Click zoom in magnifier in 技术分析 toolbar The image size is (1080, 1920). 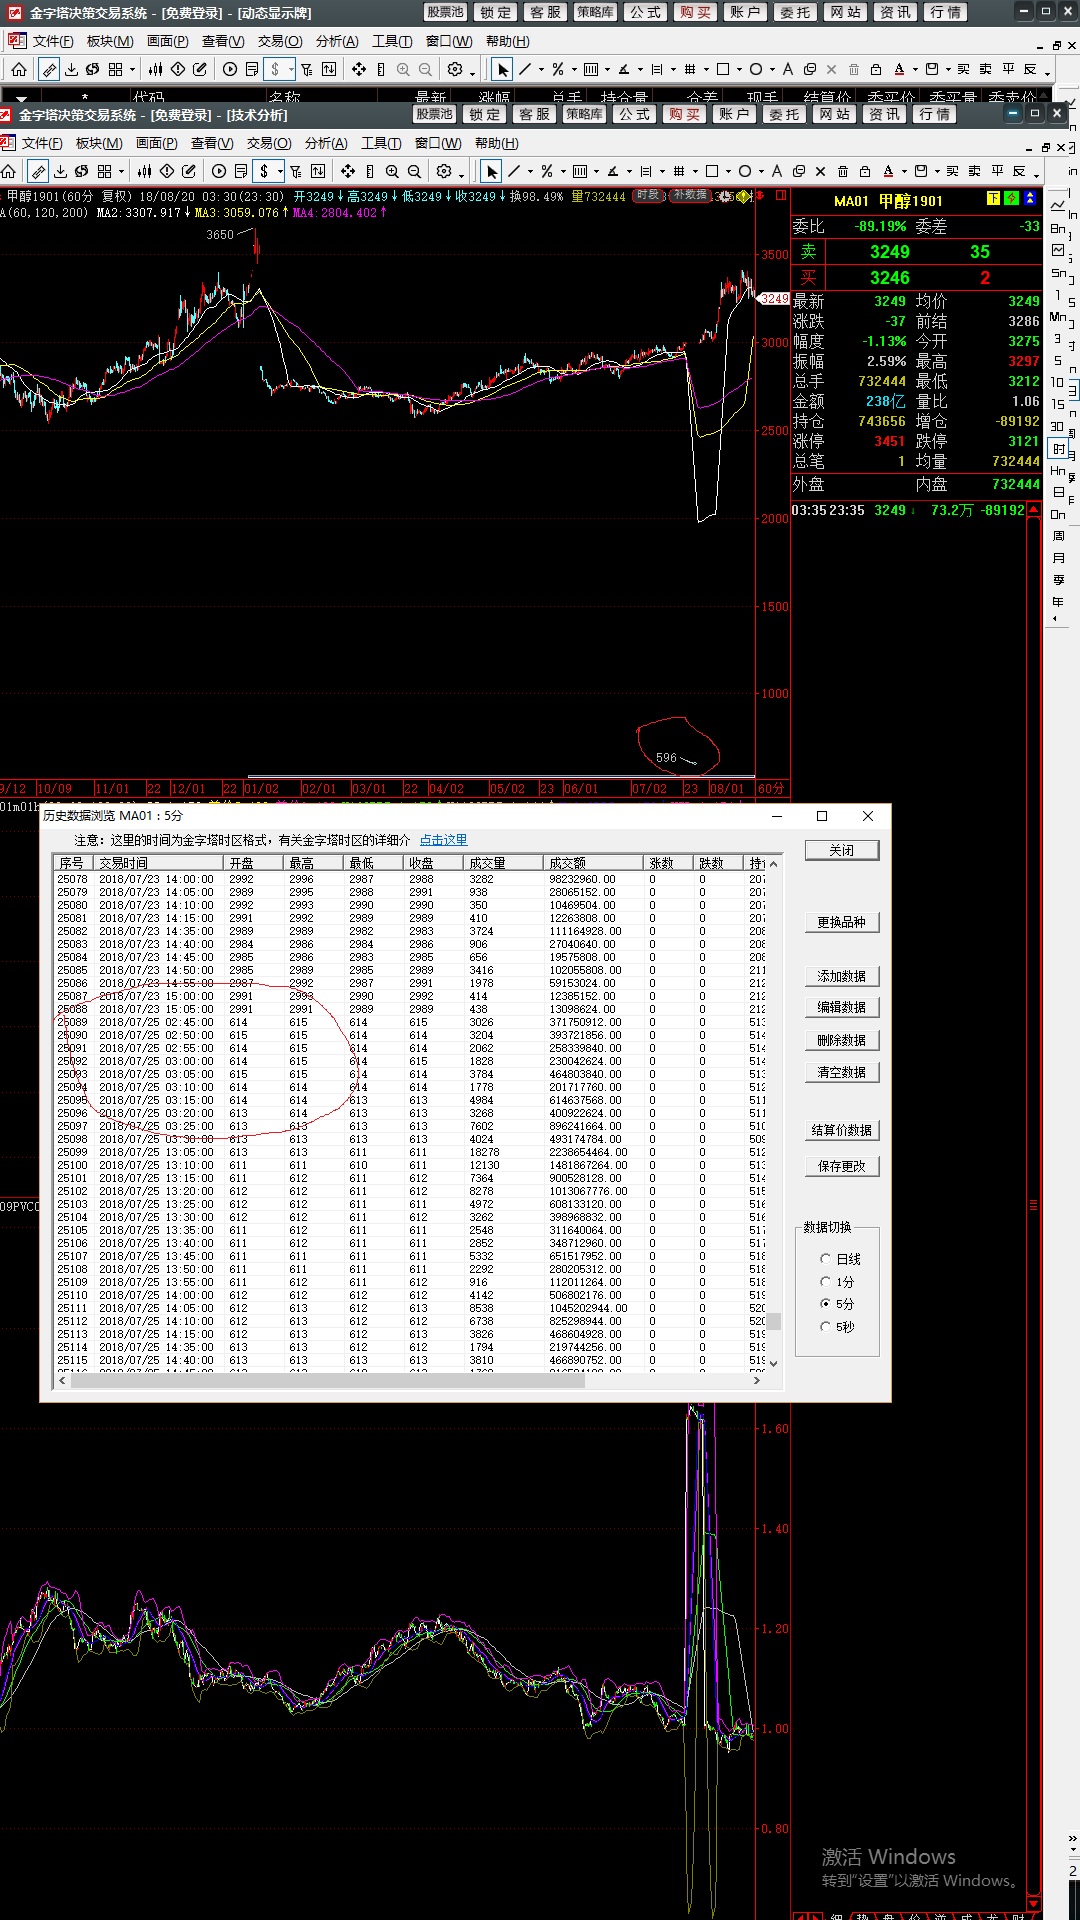coord(392,171)
